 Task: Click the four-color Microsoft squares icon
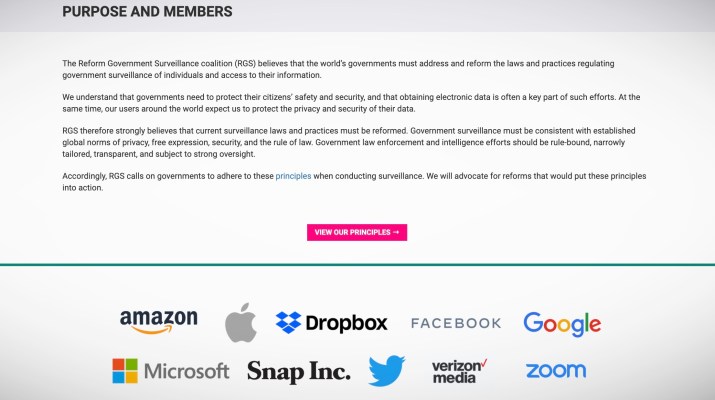(x=125, y=371)
